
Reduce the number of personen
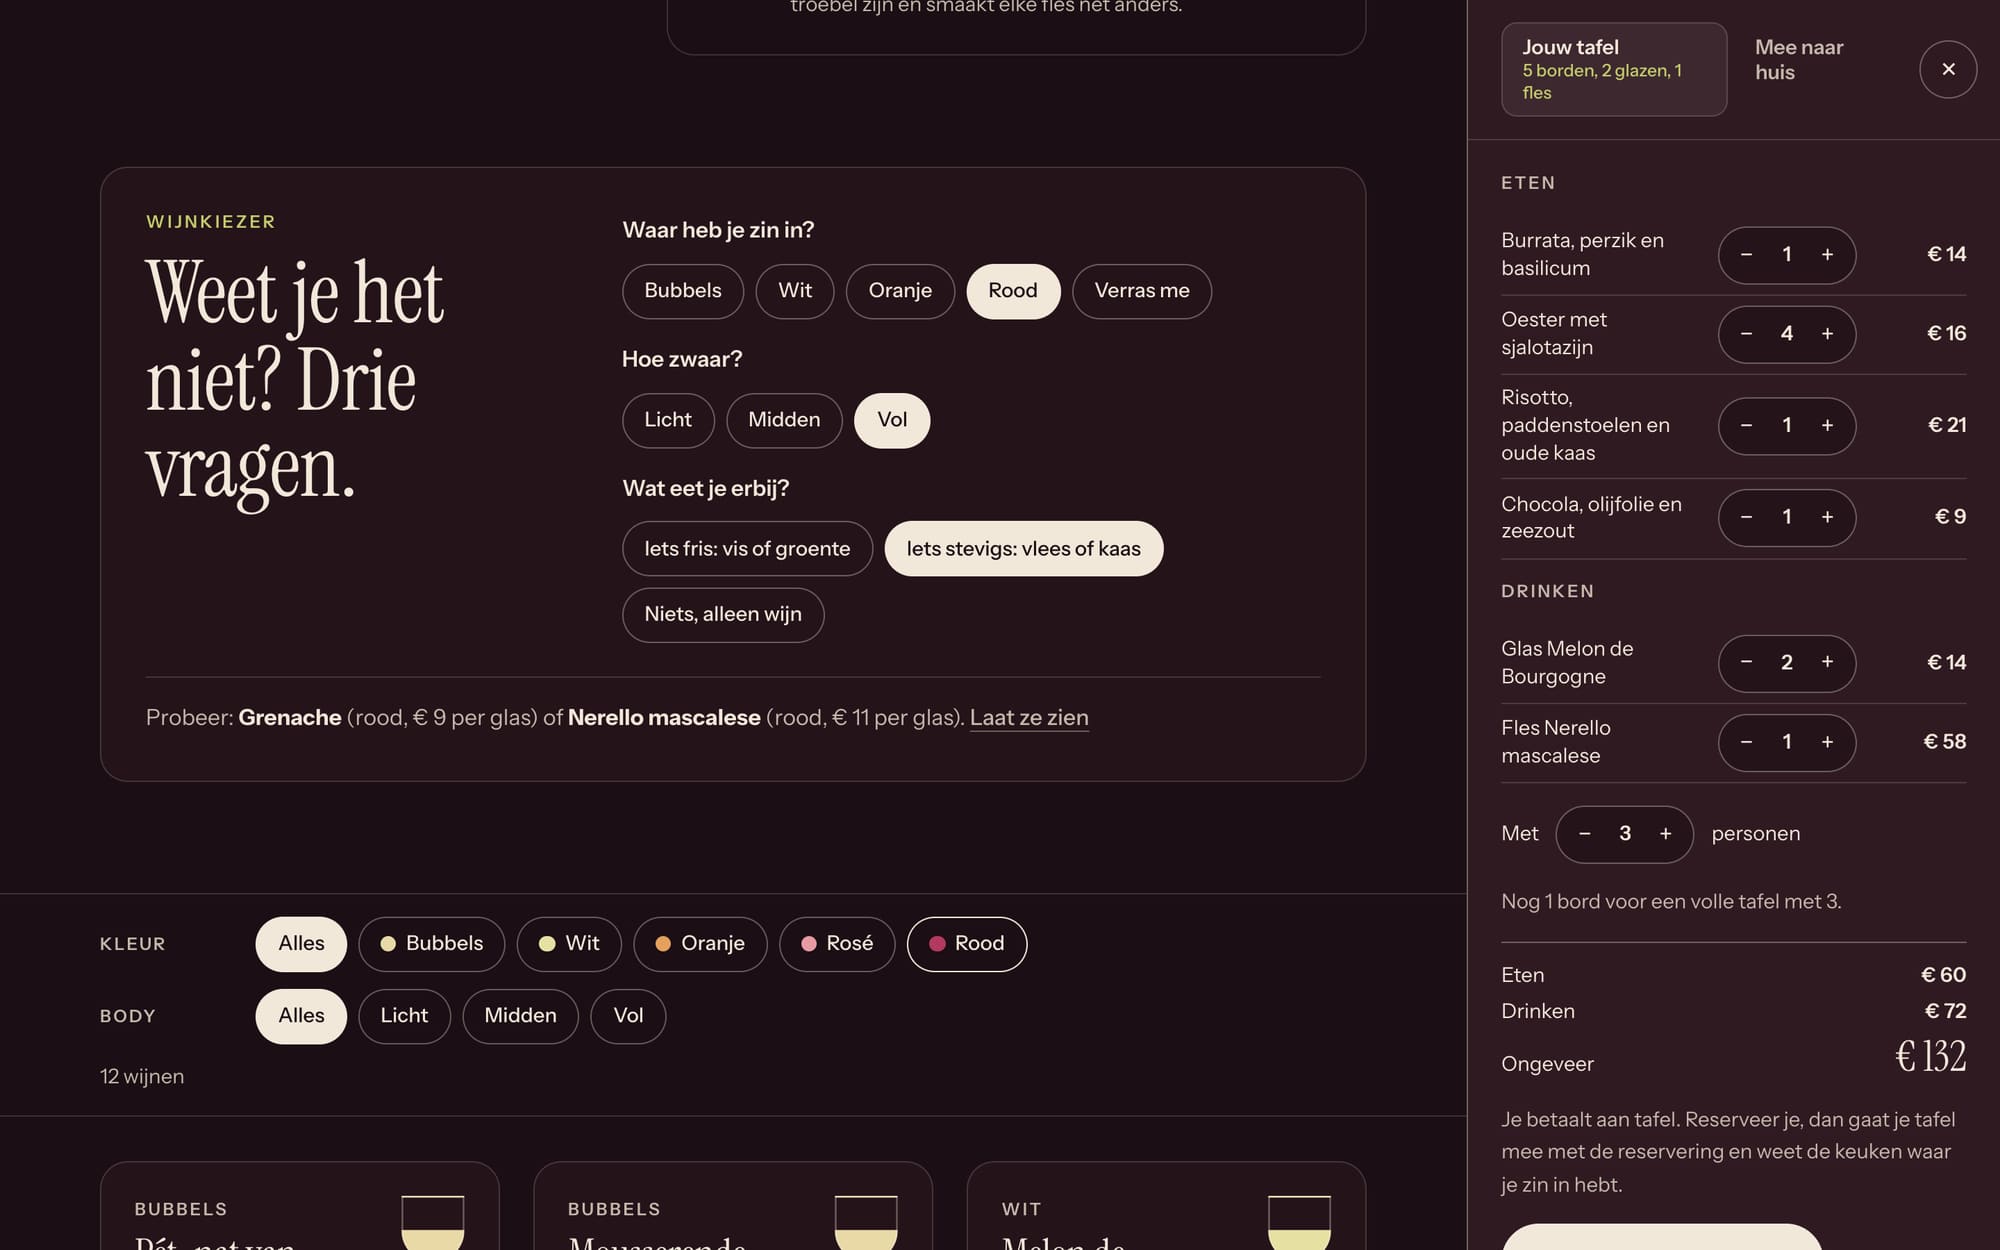pyautogui.click(x=1584, y=834)
